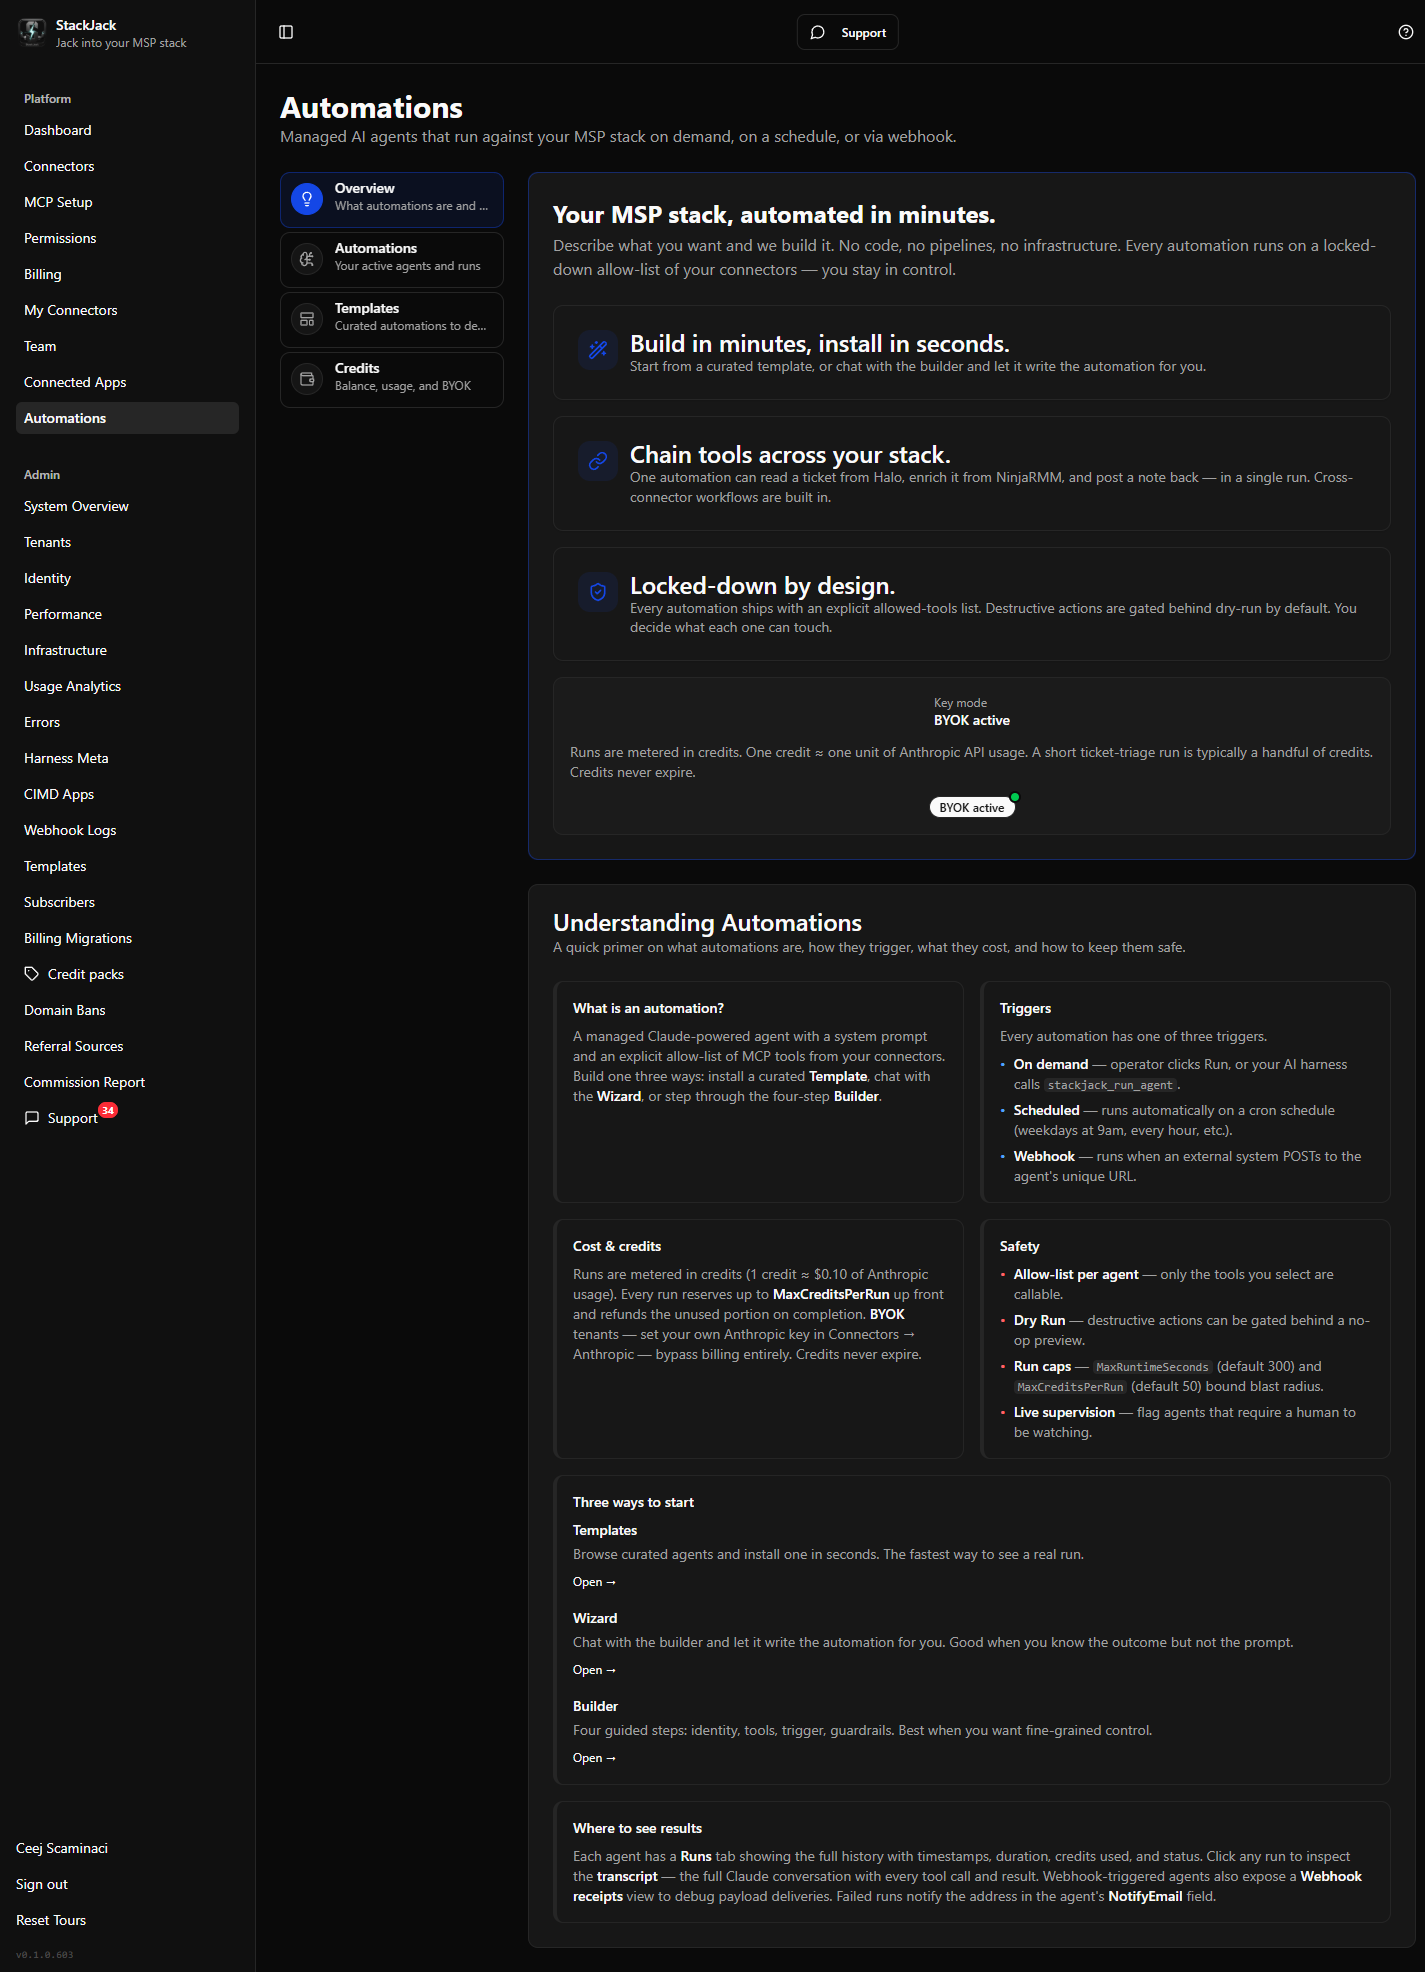The image size is (1425, 1972).
Task: Toggle the sidebar collapse icon
Action: point(286,32)
